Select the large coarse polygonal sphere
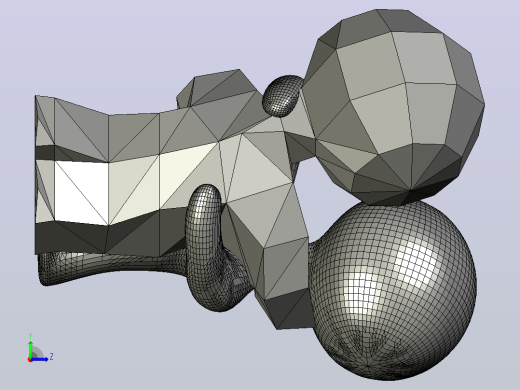This screenshot has width=520, height=390. pos(393,107)
